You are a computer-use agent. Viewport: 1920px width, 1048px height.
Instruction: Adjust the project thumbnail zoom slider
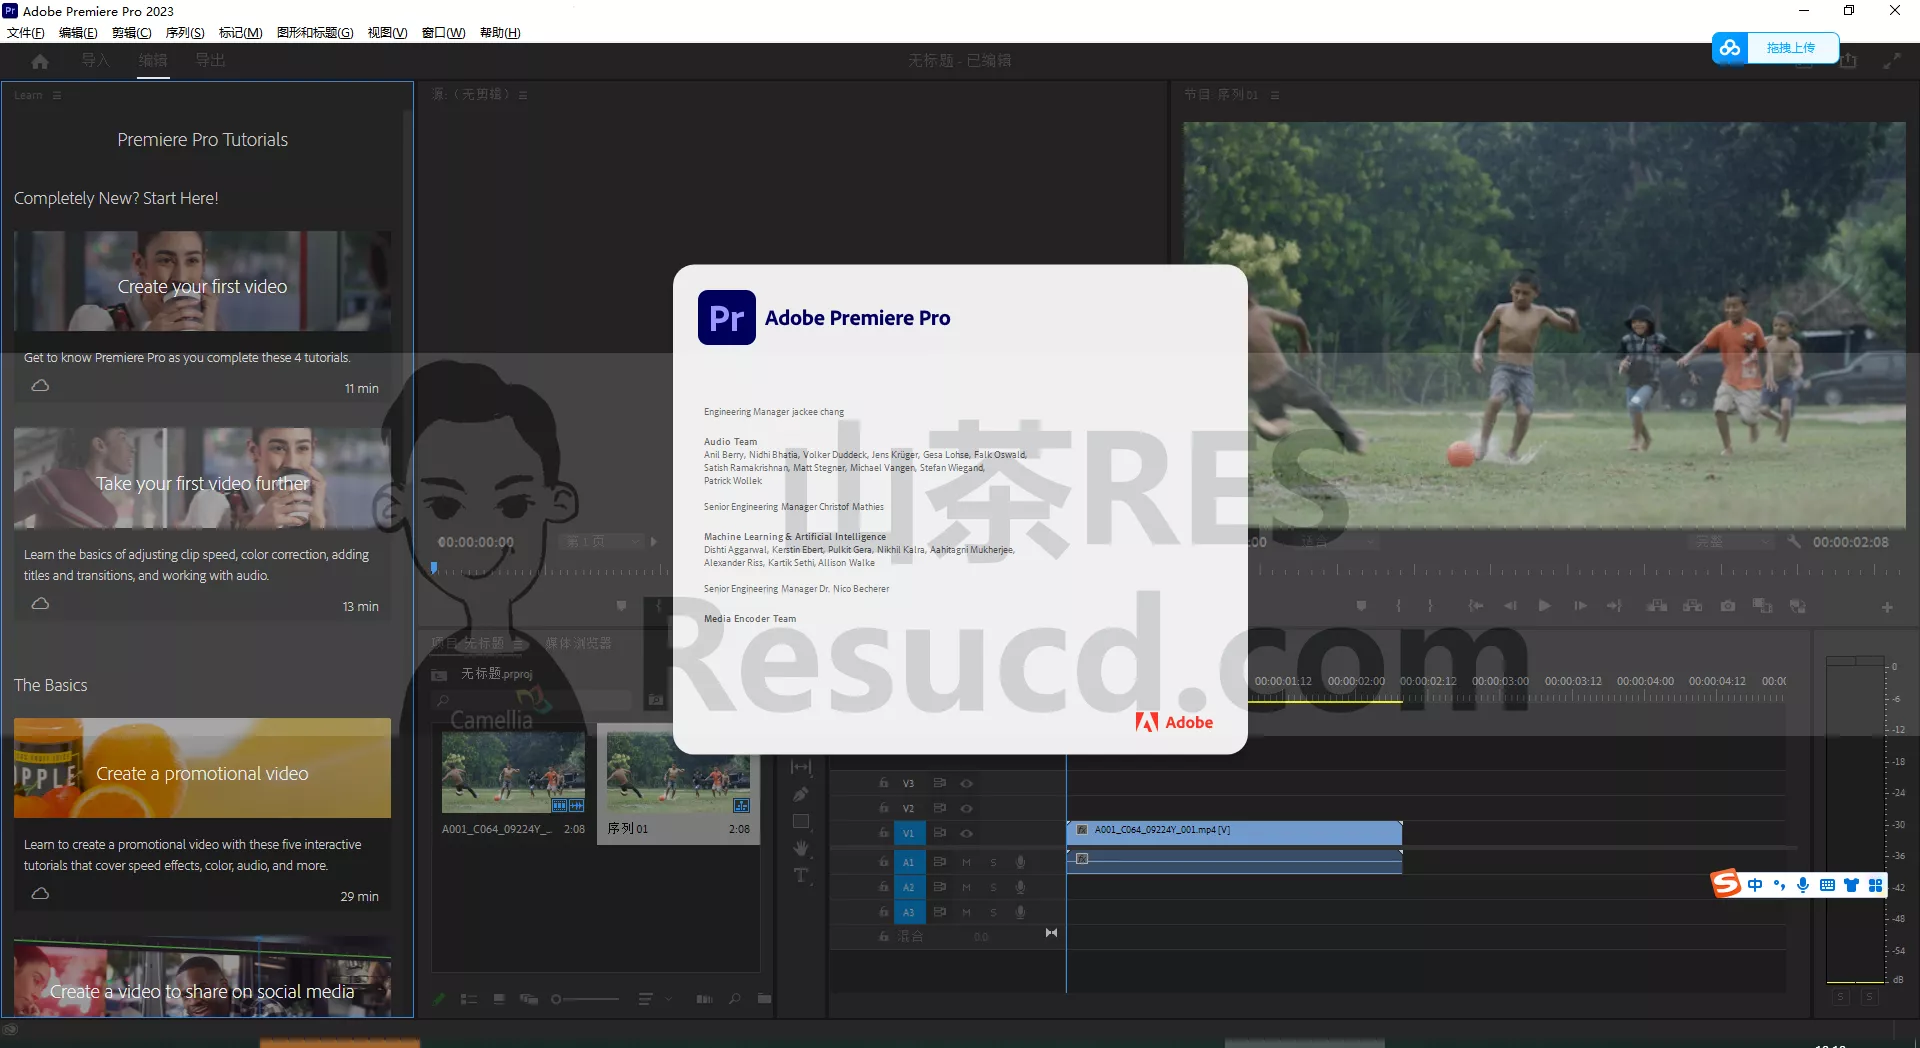click(x=585, y=999)
